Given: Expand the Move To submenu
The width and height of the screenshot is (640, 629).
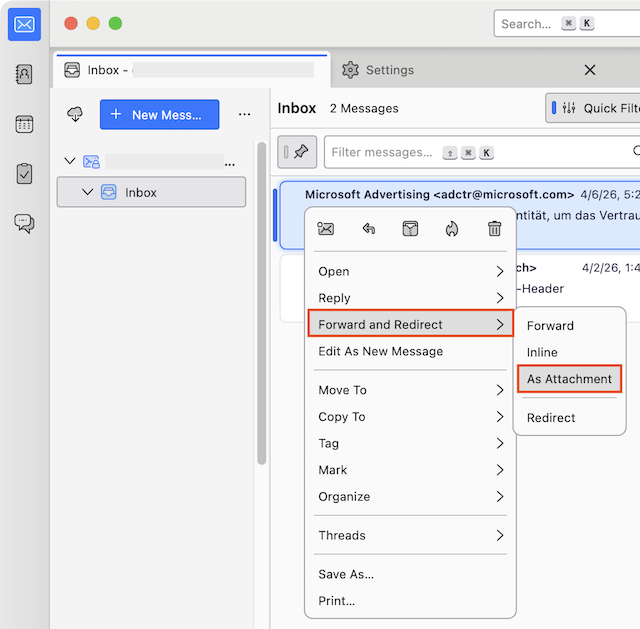Looking at the screenshot, I should (411, 390).
